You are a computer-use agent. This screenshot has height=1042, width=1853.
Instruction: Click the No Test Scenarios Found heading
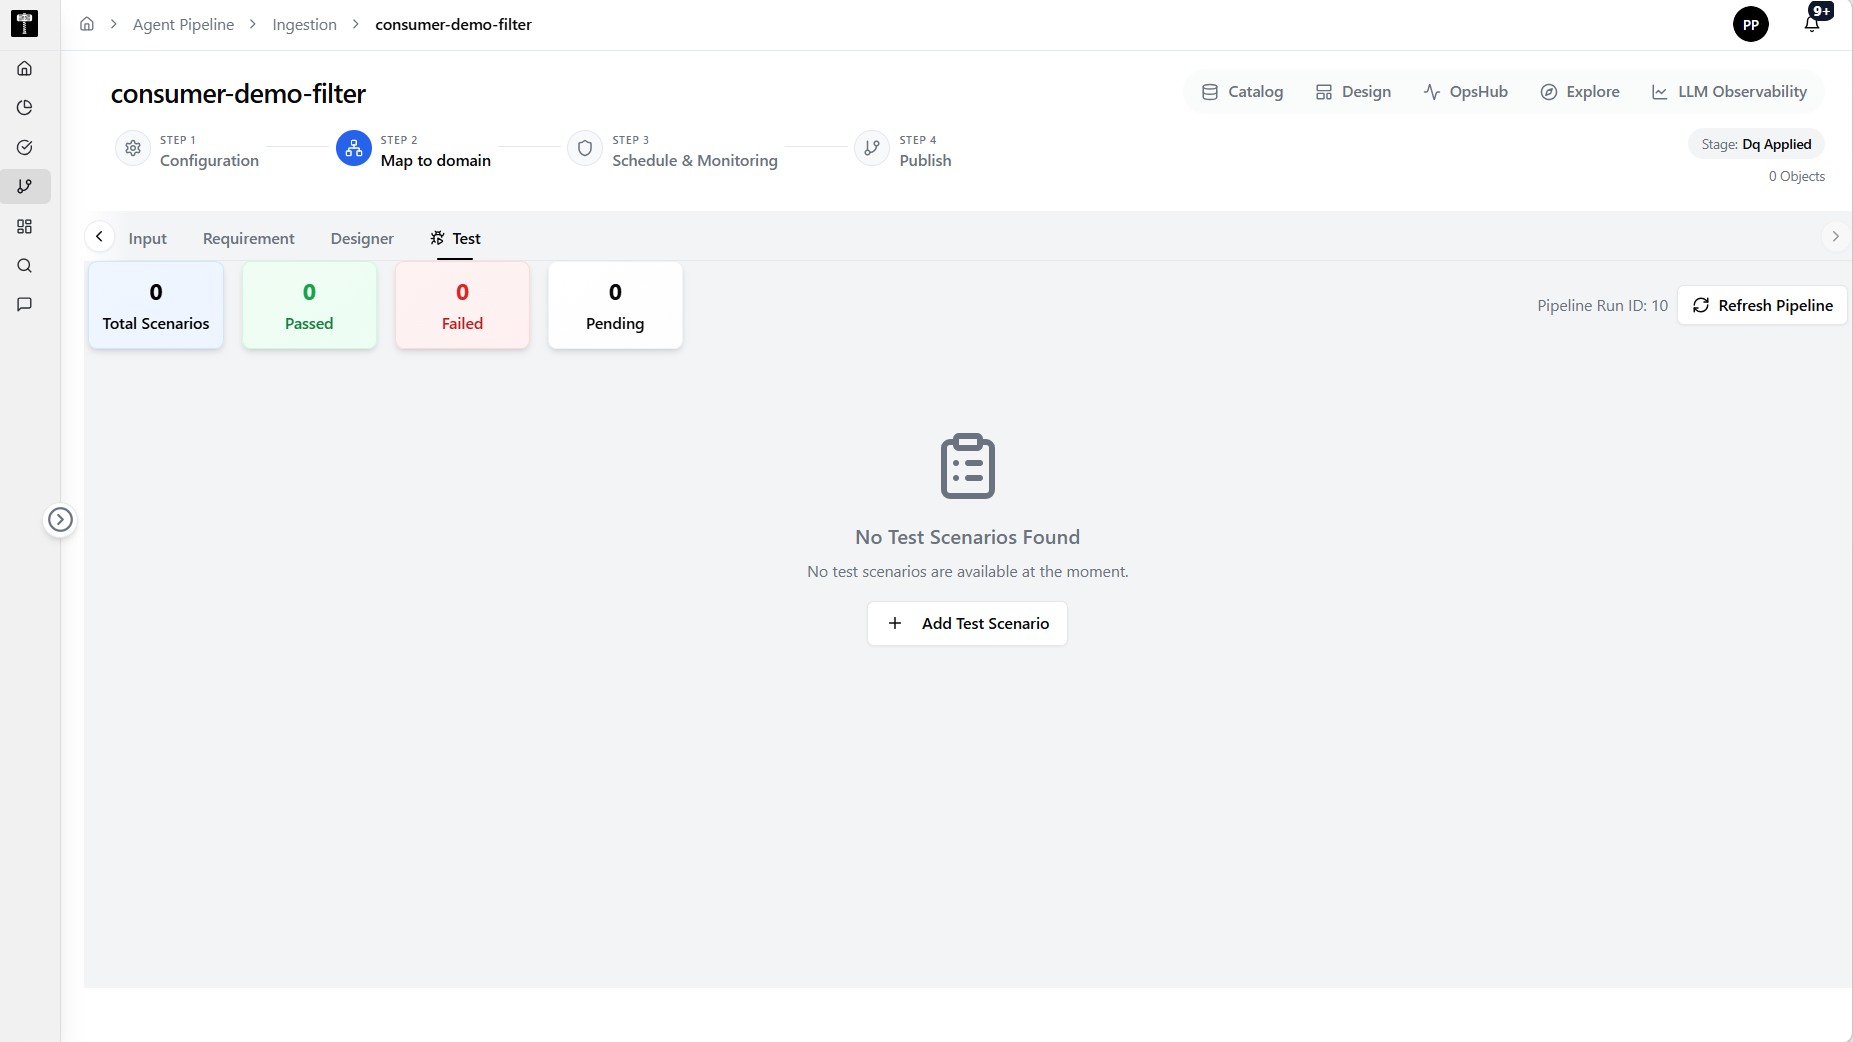(x=967, y=537)
